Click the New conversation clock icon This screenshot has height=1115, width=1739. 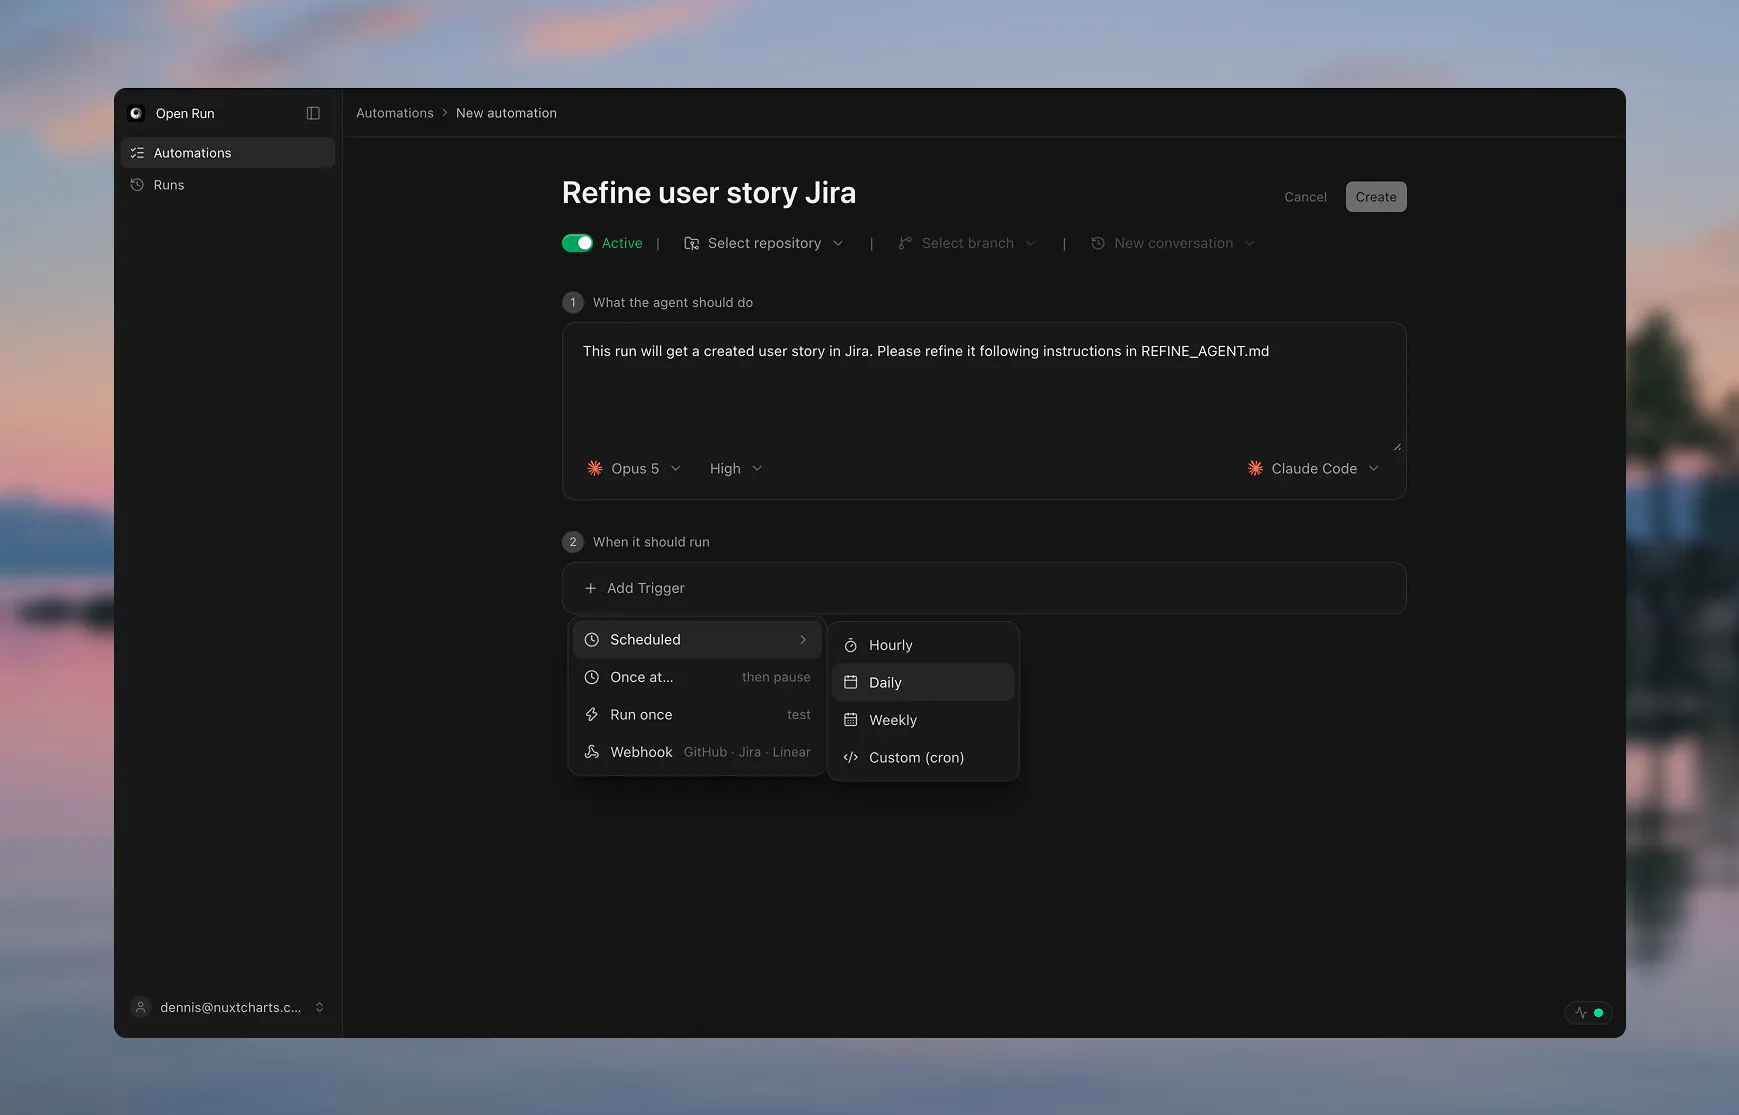coord(1098,243)
